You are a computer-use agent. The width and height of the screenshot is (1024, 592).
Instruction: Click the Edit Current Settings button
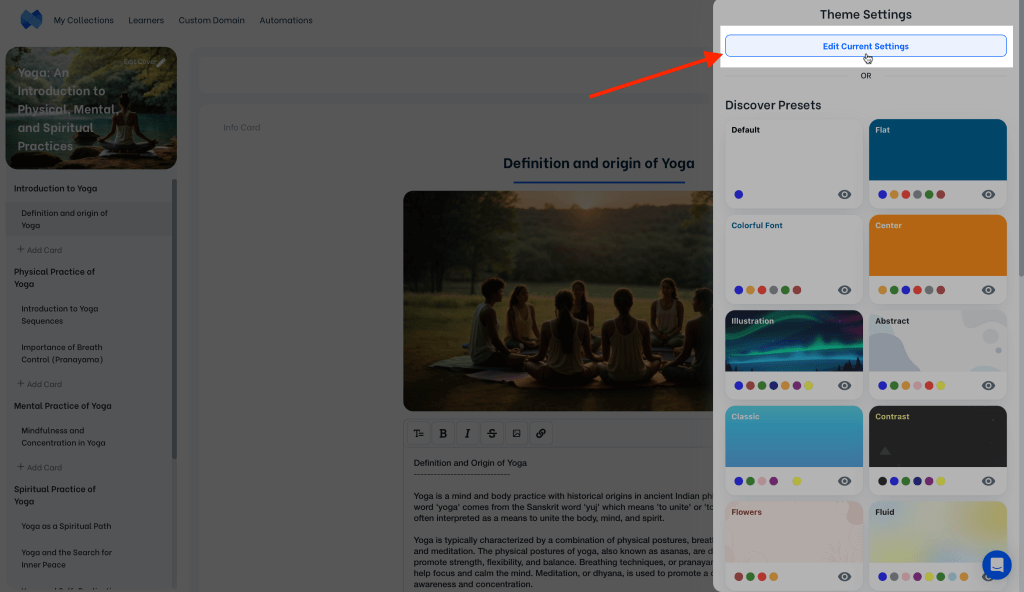pos(865,46)
